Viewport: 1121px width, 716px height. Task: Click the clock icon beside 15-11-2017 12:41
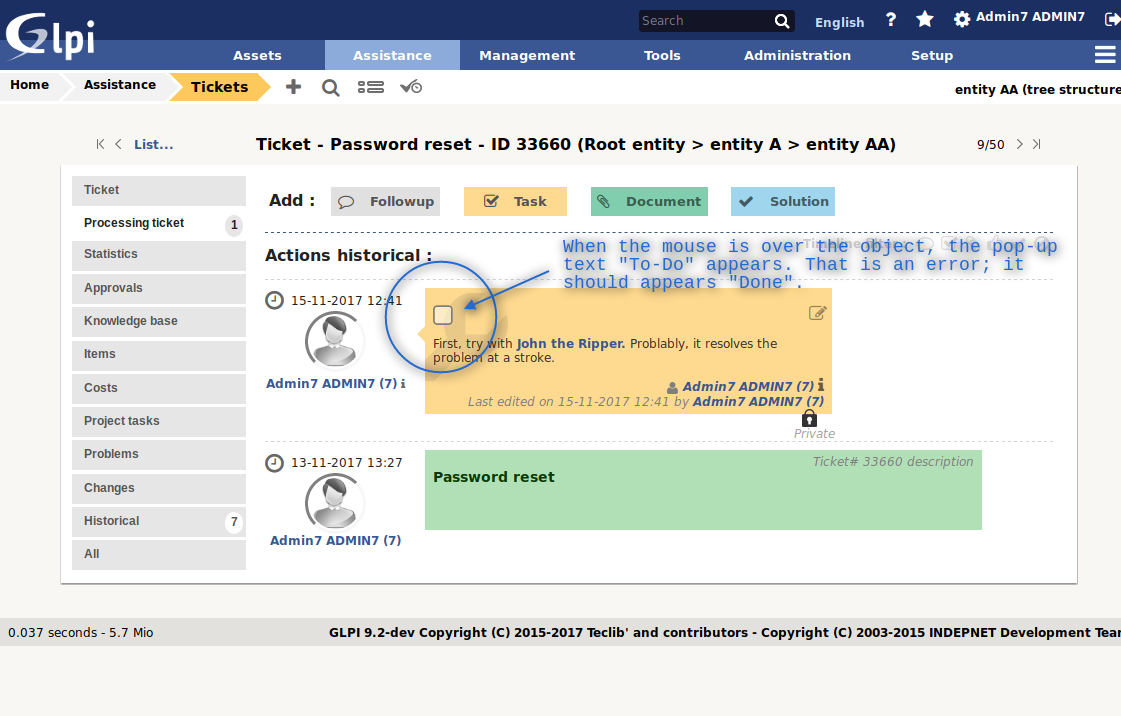(x=275, y=300)
